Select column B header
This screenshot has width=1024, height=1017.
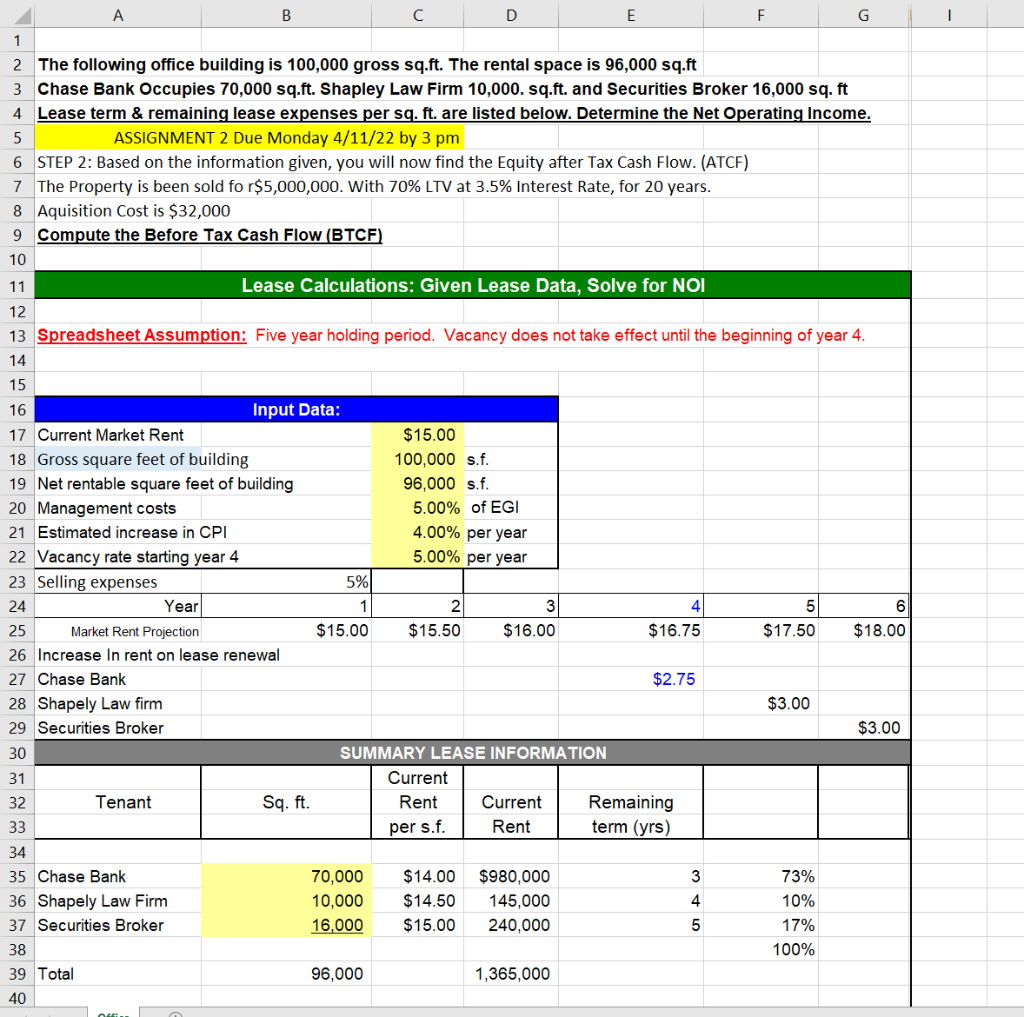click(x=286, y=14)
